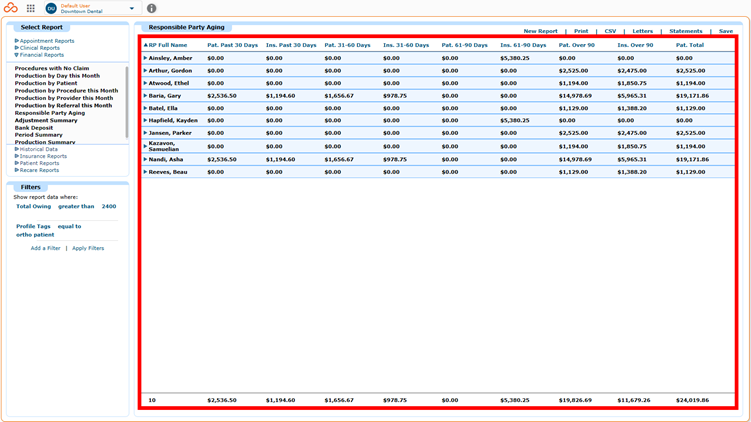Expand the Nandi, Asha row

(145, 159)
